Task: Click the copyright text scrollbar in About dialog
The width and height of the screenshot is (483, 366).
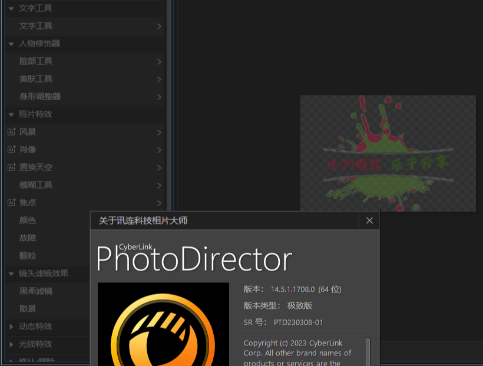Action: click(368, 352)
